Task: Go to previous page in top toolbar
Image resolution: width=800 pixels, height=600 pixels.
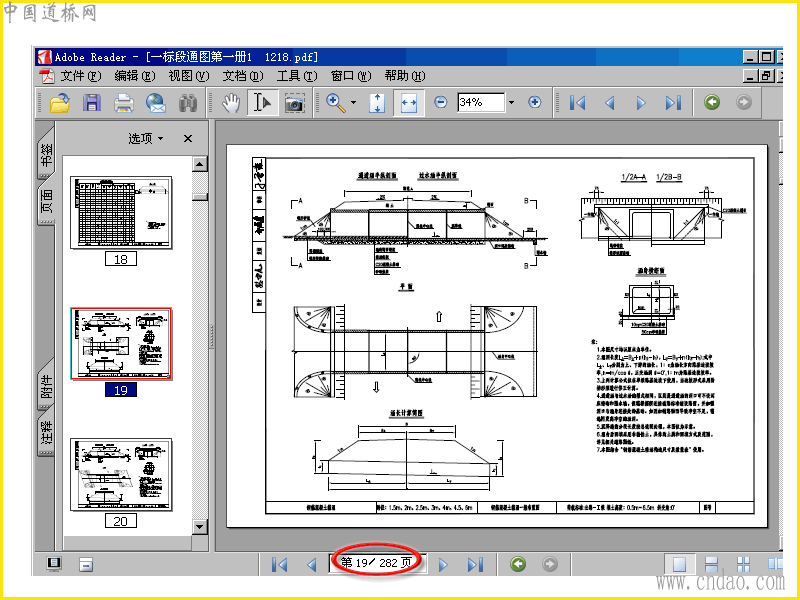Action: point(609,103)
